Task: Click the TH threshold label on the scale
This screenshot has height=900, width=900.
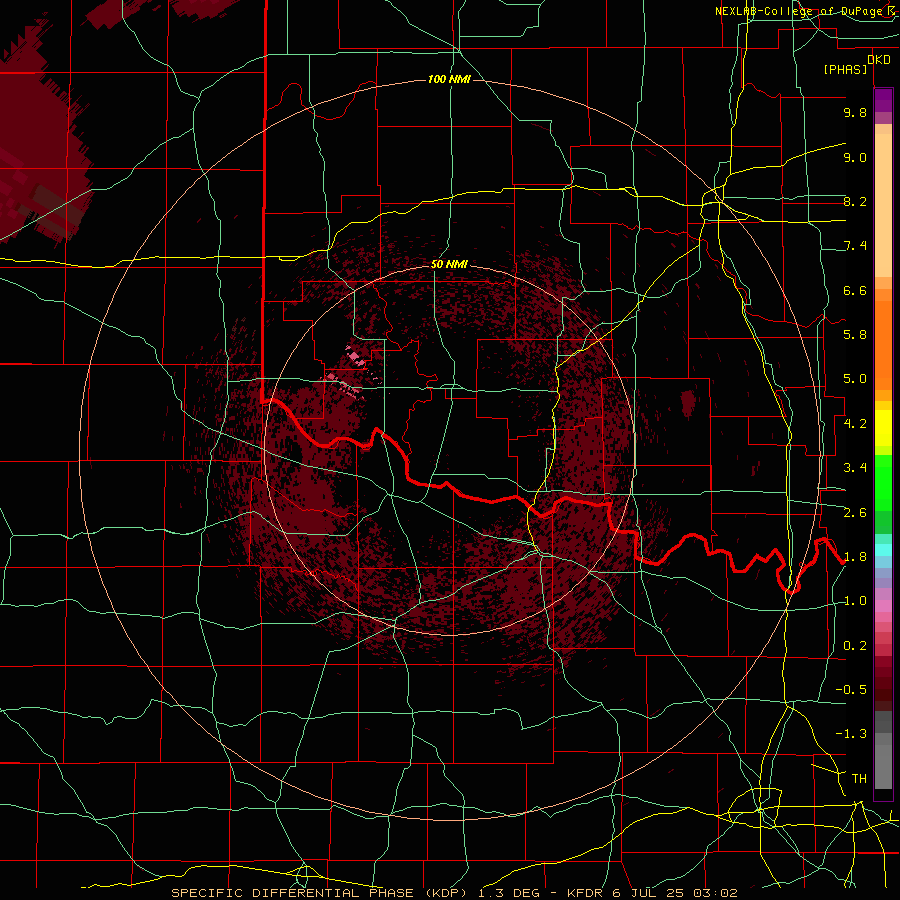Action: (859, 779)
